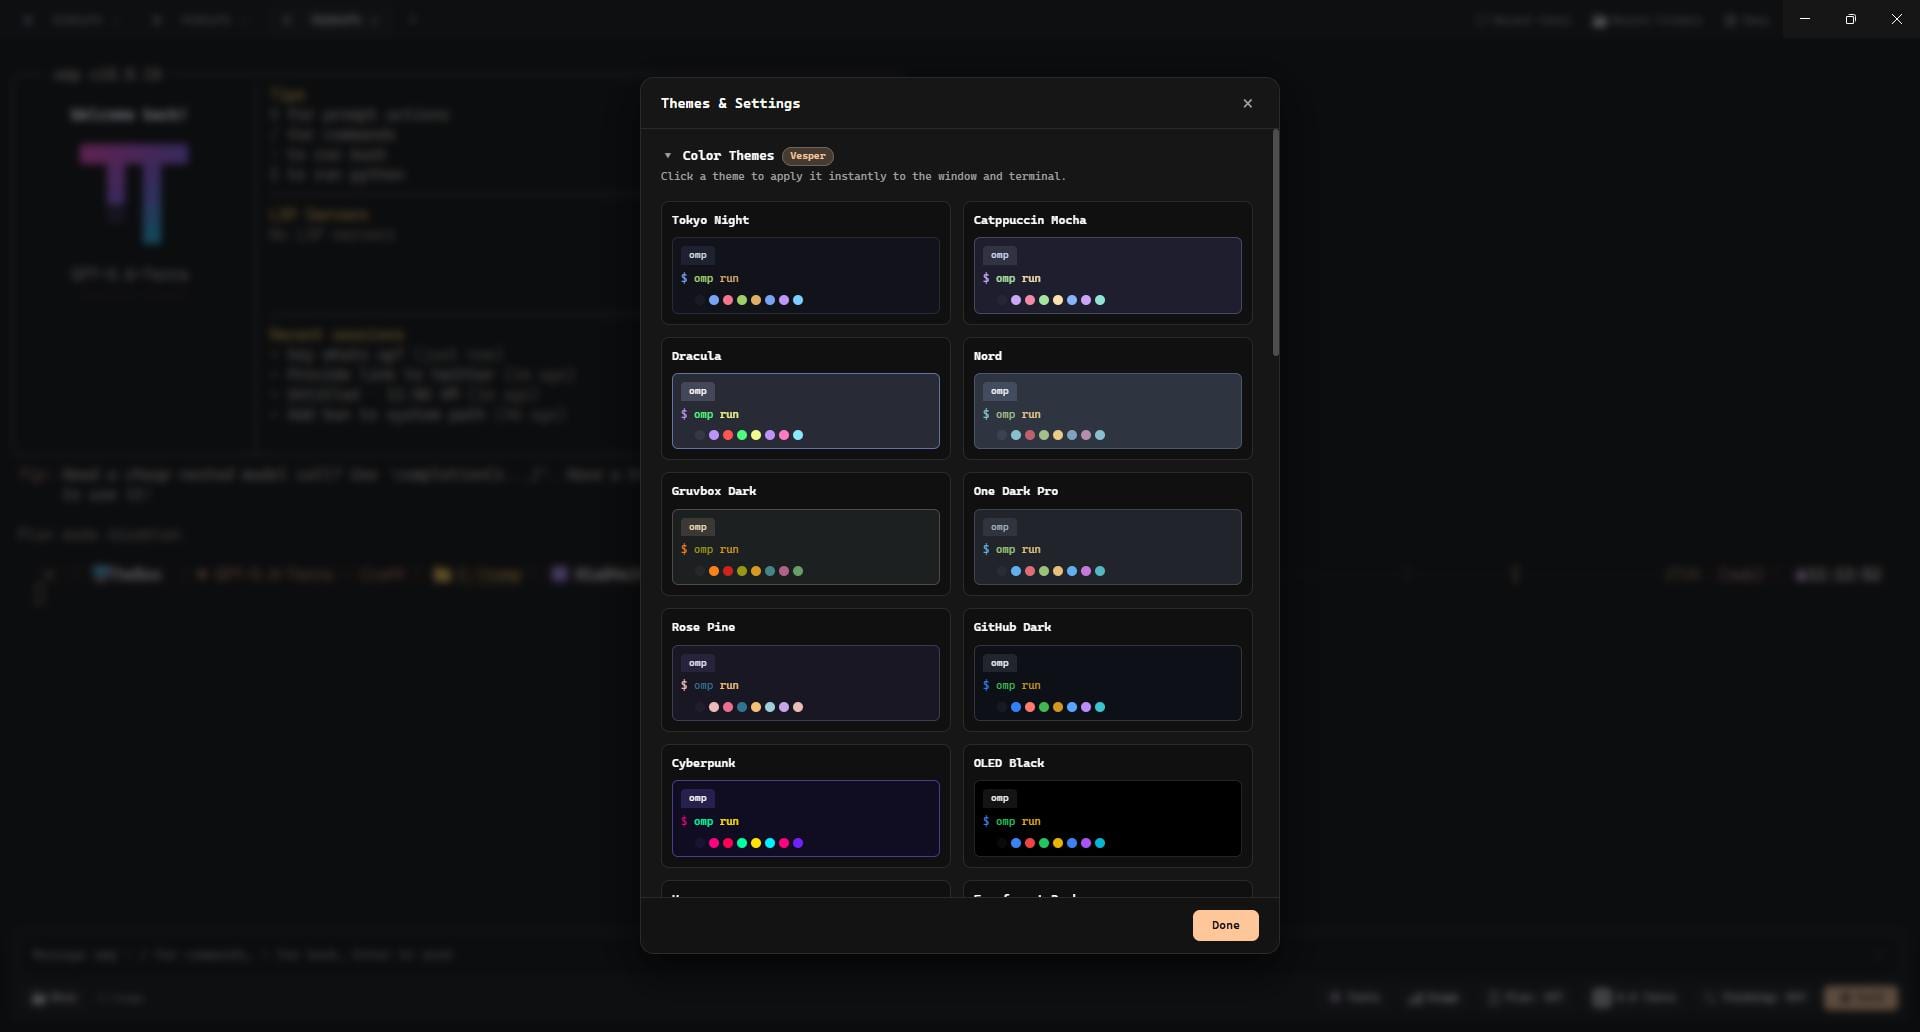Apply the OLED Black theme preview
Viewport: 1920px width, 1032px height.
point(1107,818)
